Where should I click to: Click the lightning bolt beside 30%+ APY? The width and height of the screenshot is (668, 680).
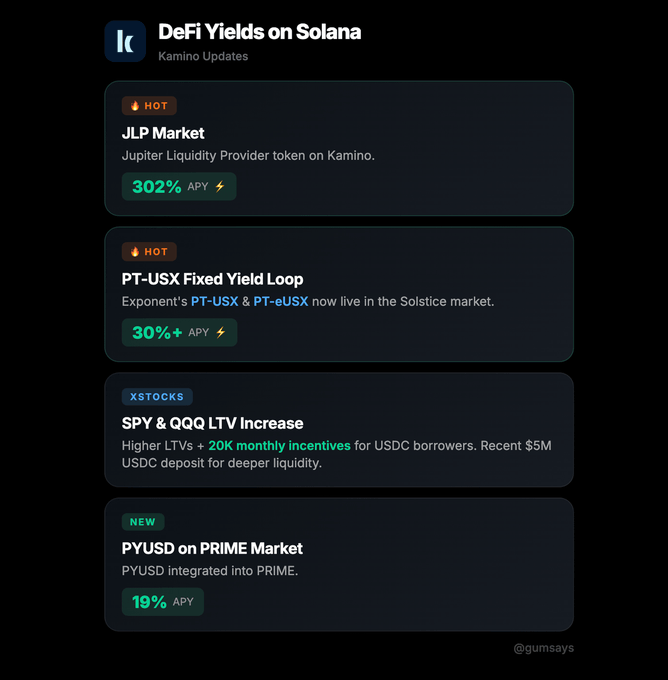click(221, 333)
